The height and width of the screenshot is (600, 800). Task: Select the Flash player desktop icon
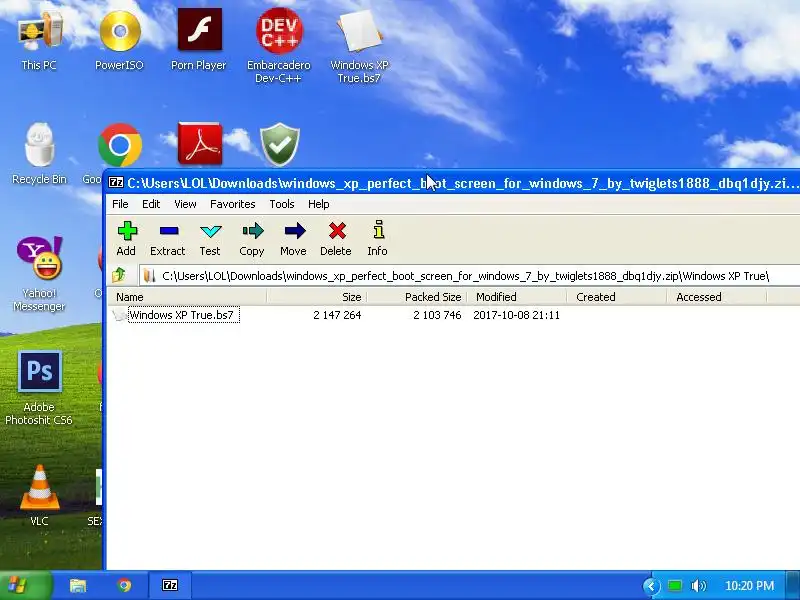199,41
